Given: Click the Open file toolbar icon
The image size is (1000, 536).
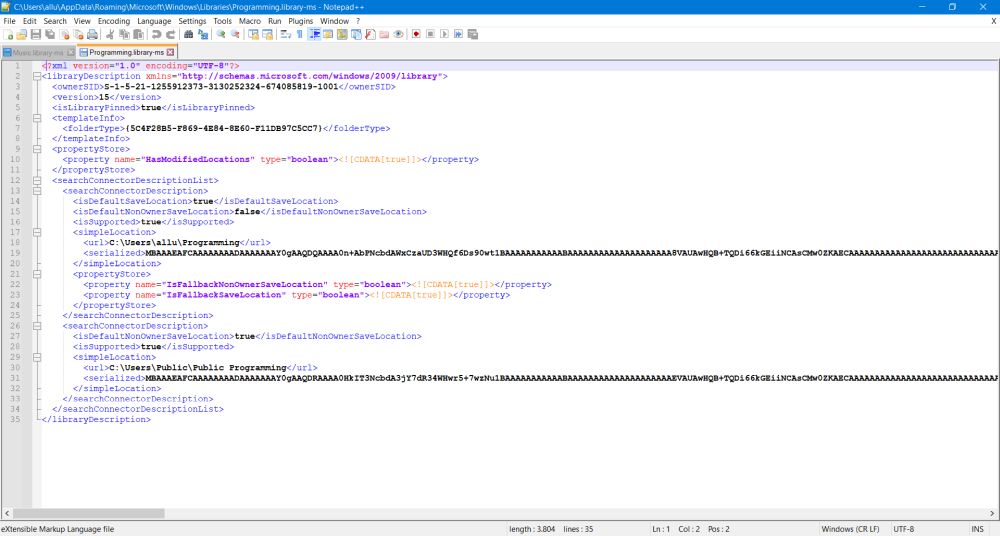Looking at the screenshot, I should [22, 34].
